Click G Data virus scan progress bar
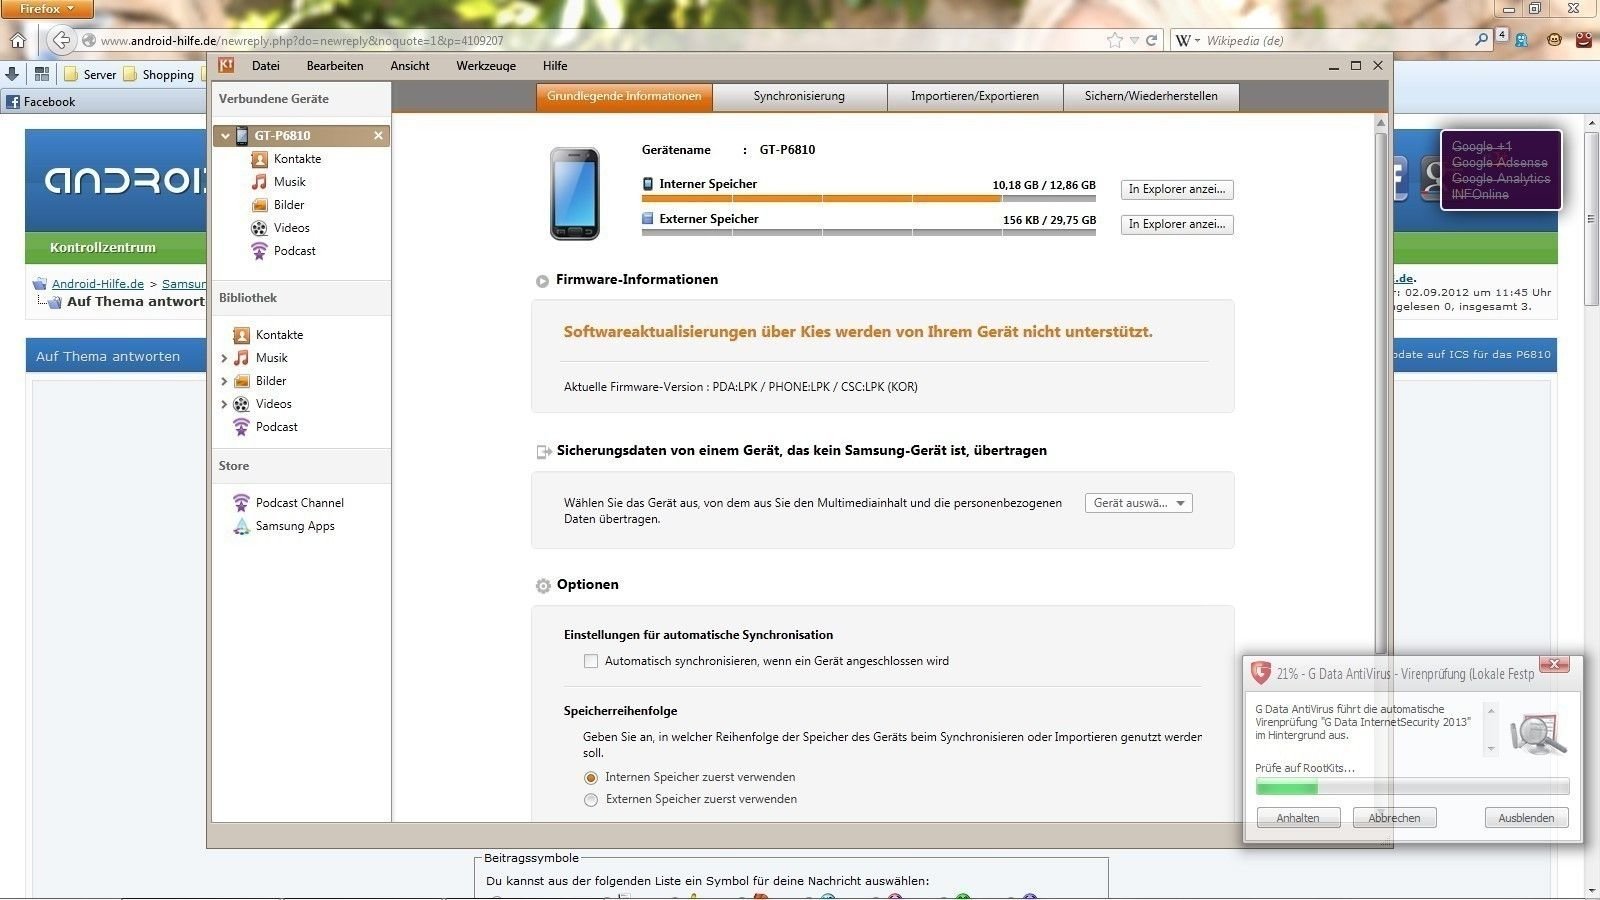Viewport: 1600px width, 900px height. pyautogui.click(x=1412, y=787)
